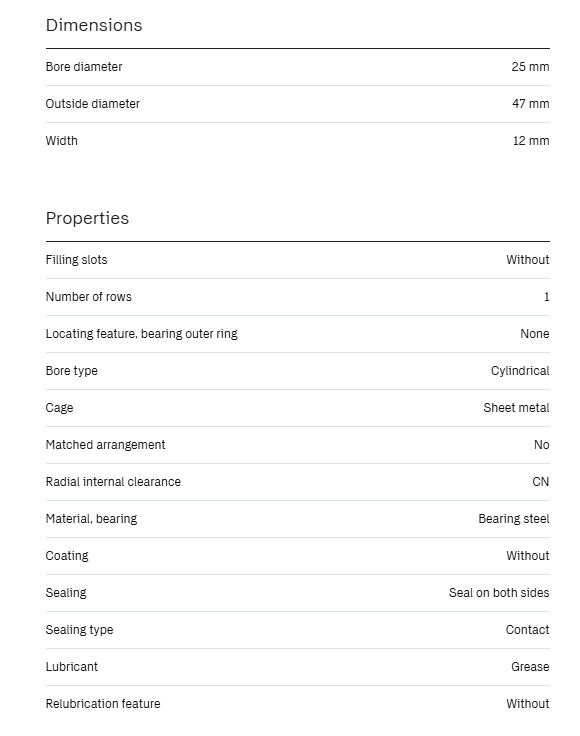Click the CN radial clearance value
The height and width of the screenshot is (736, 580).
(x=541, y=482)
